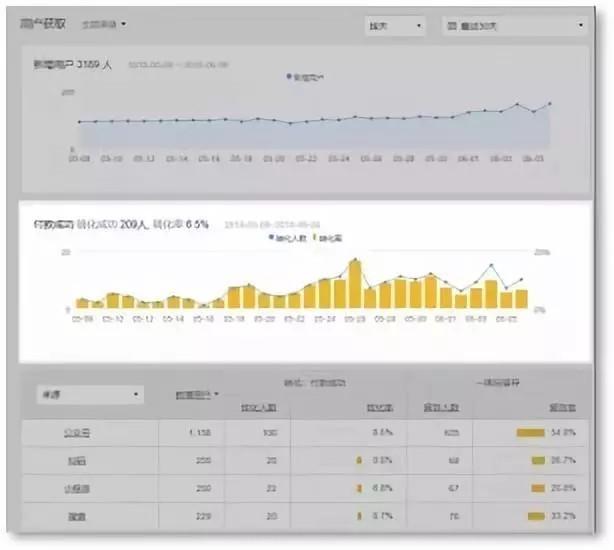Click the orange retention bar in the third row
This screenshot has width=614, height=550.
(538, 488)
